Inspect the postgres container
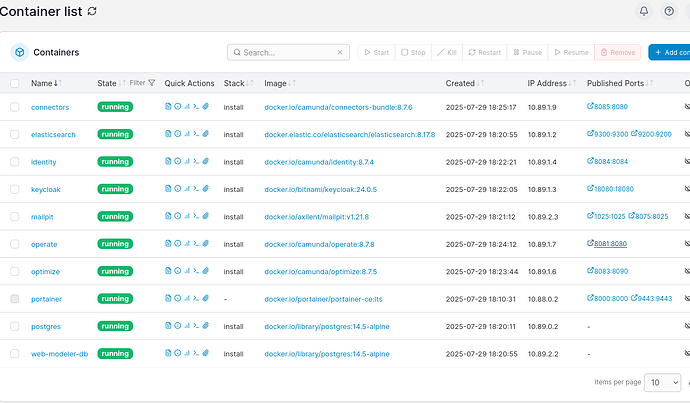 (x=177, y=326)
